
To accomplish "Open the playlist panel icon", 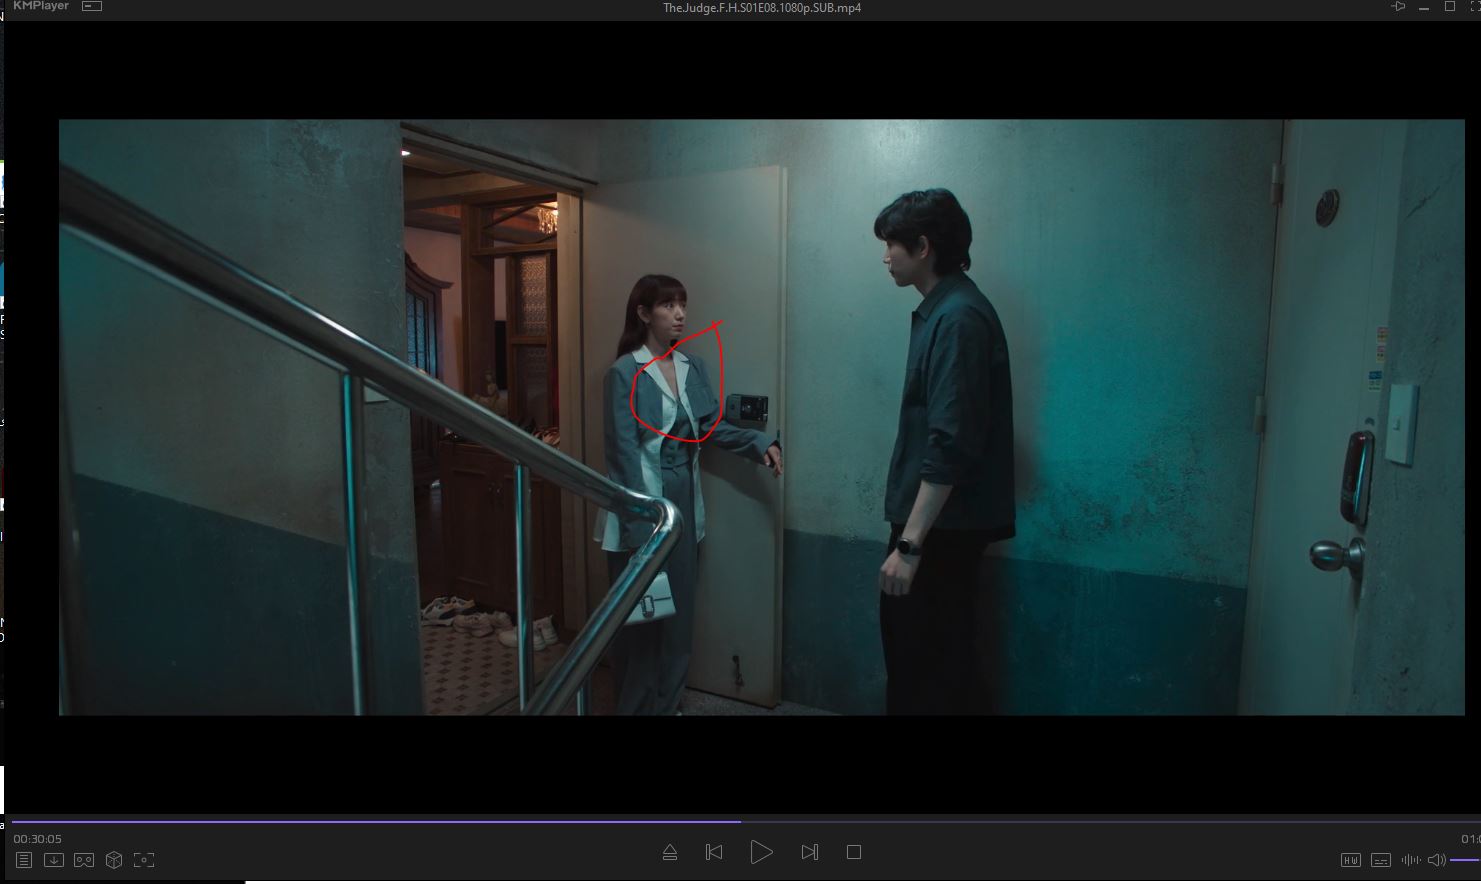I will 24,860.
